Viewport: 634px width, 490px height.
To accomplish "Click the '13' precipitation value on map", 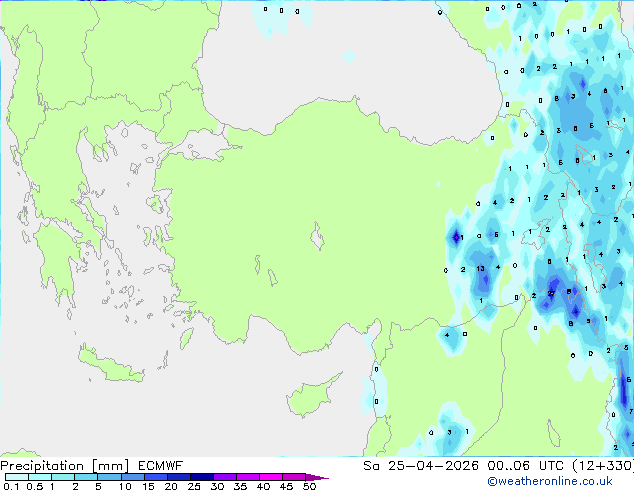I will click(480, 268).
